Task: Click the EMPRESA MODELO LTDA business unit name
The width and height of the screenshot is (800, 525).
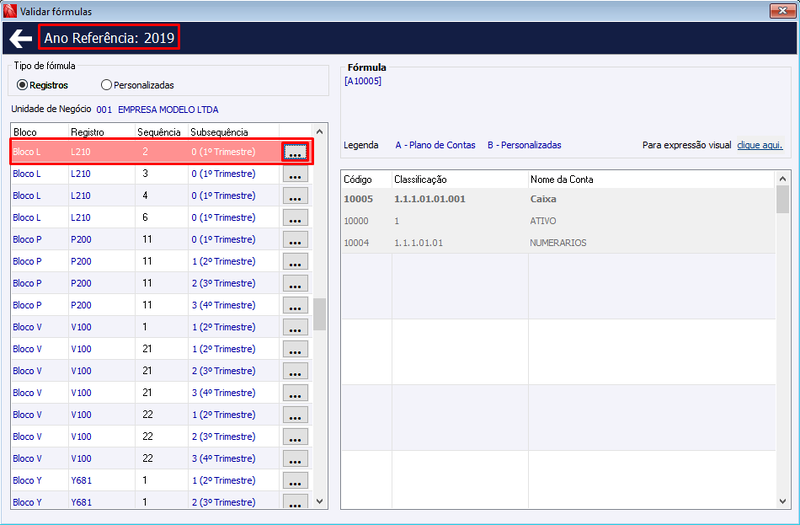Action: (x=168, y=110)
